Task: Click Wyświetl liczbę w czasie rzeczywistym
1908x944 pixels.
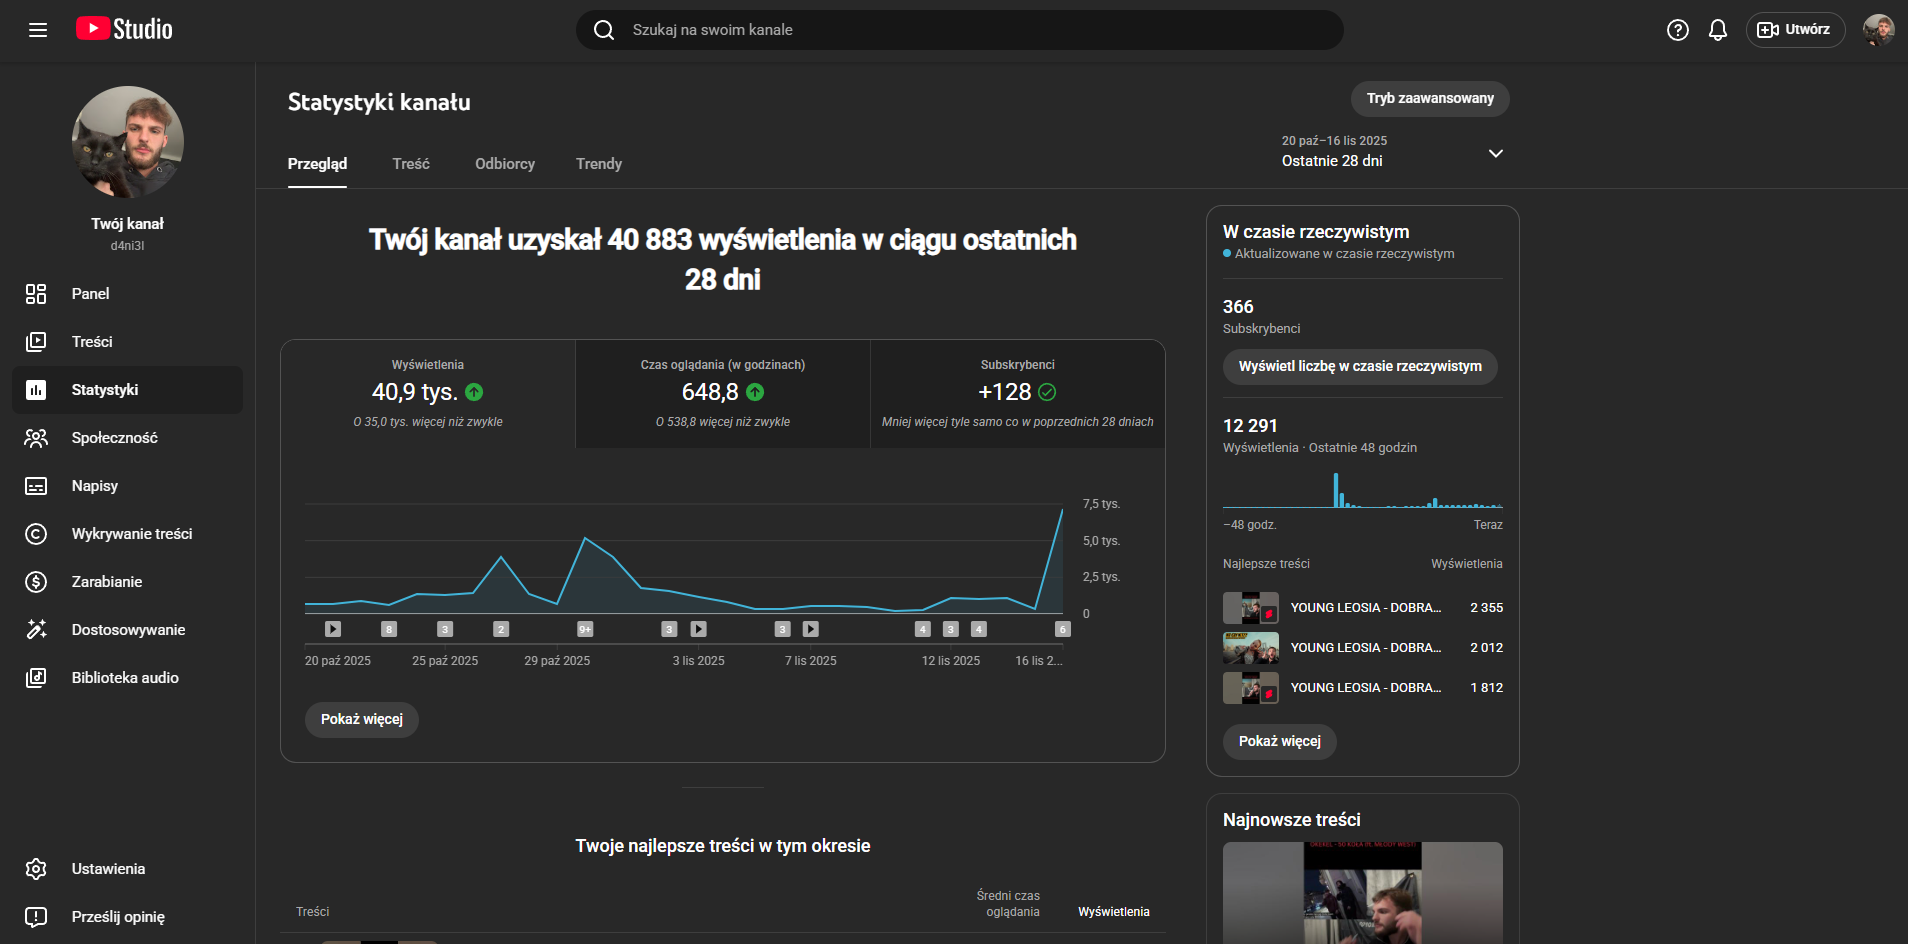Action: click(x=1359, y=367)
